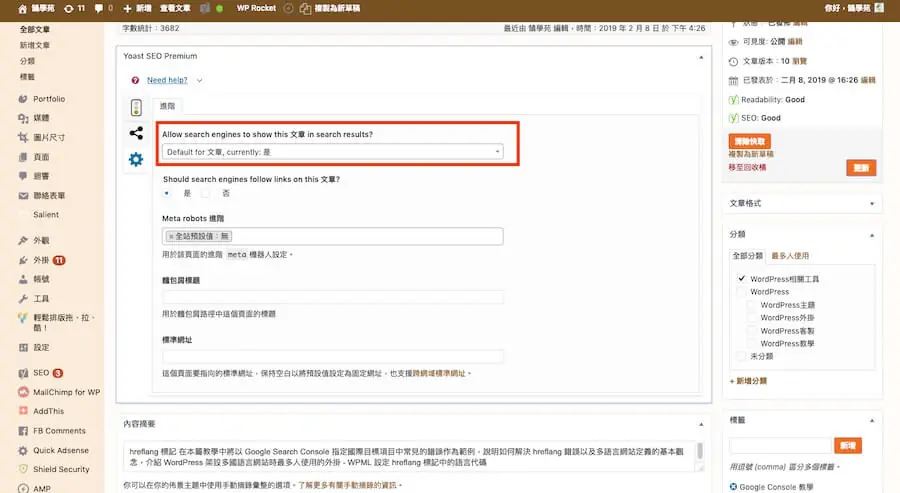Image resolution: width=900 pixels, height=493 pixels.
Task: Open the 外觀 appearance brush icon
Action: [x=23, y=240]
